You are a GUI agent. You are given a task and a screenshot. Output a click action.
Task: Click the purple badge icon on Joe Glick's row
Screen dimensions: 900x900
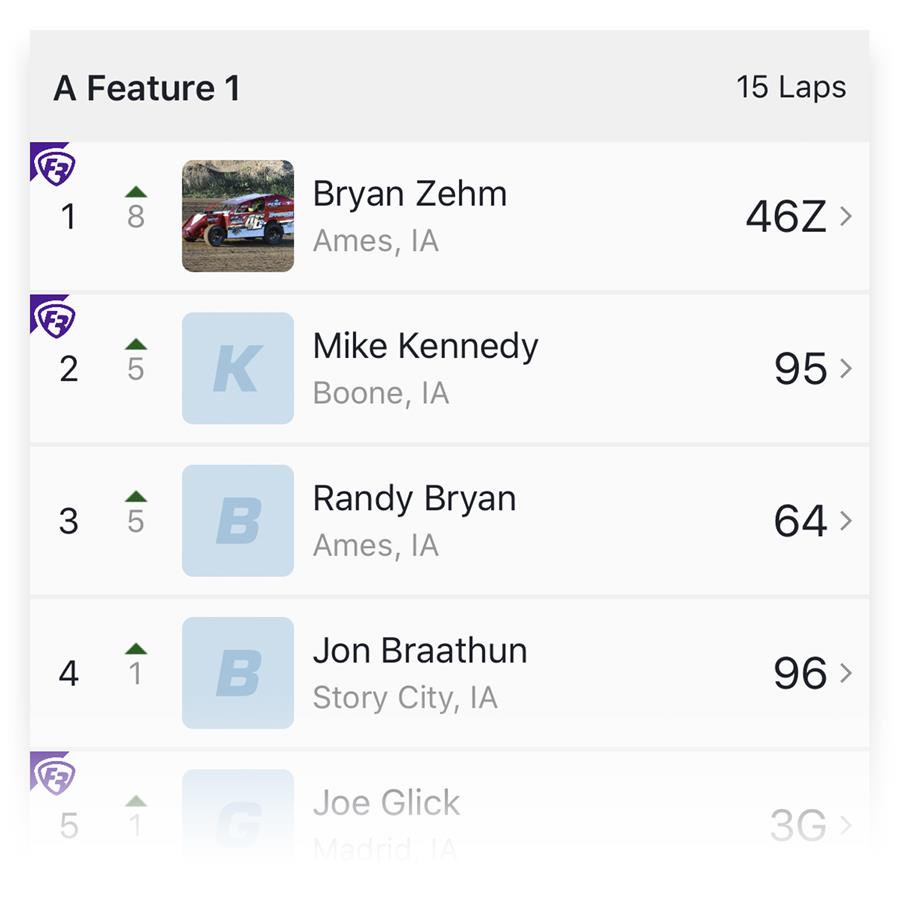pyautogui.click(x=53, y=773)
